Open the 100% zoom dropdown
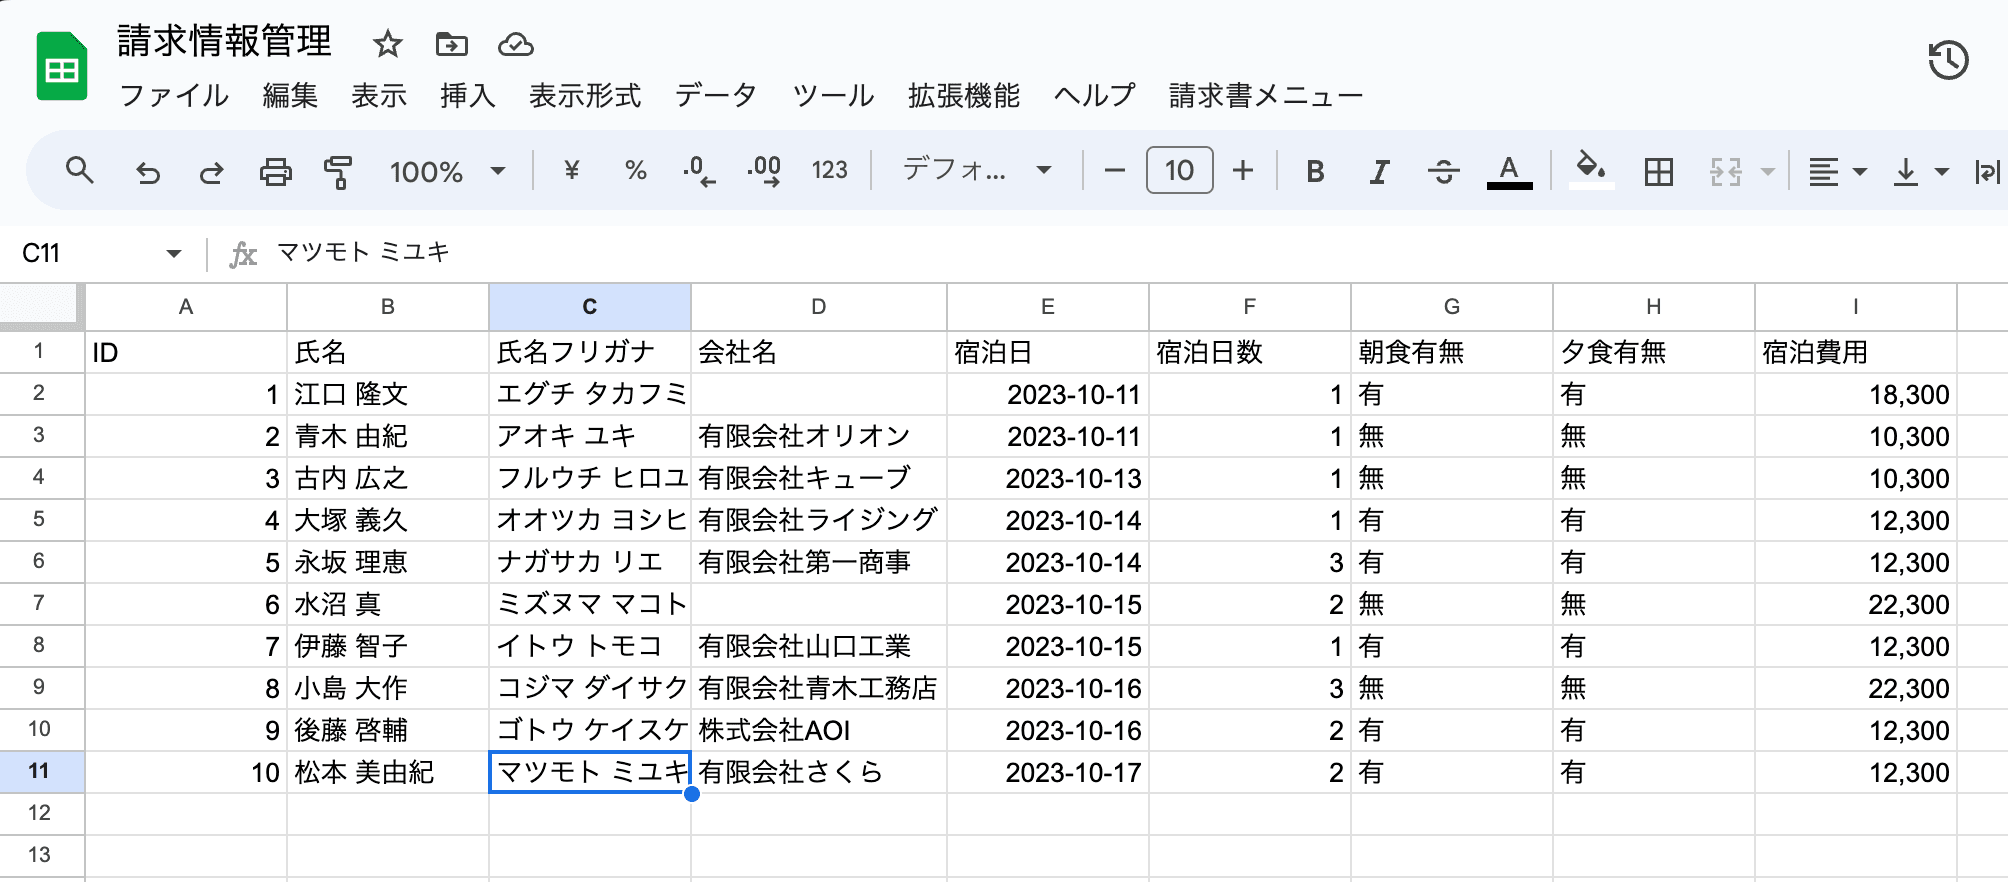Image resolution: width=2008 pixels, height=882 pixels. coord(447,172)
